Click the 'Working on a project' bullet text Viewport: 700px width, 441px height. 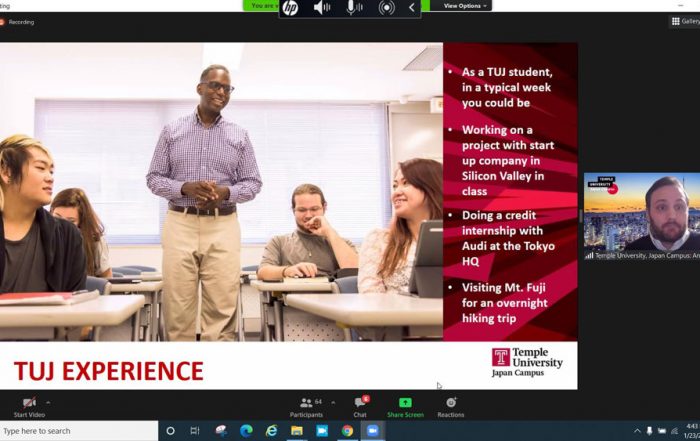pyautogui.click(x=508, y=161)
